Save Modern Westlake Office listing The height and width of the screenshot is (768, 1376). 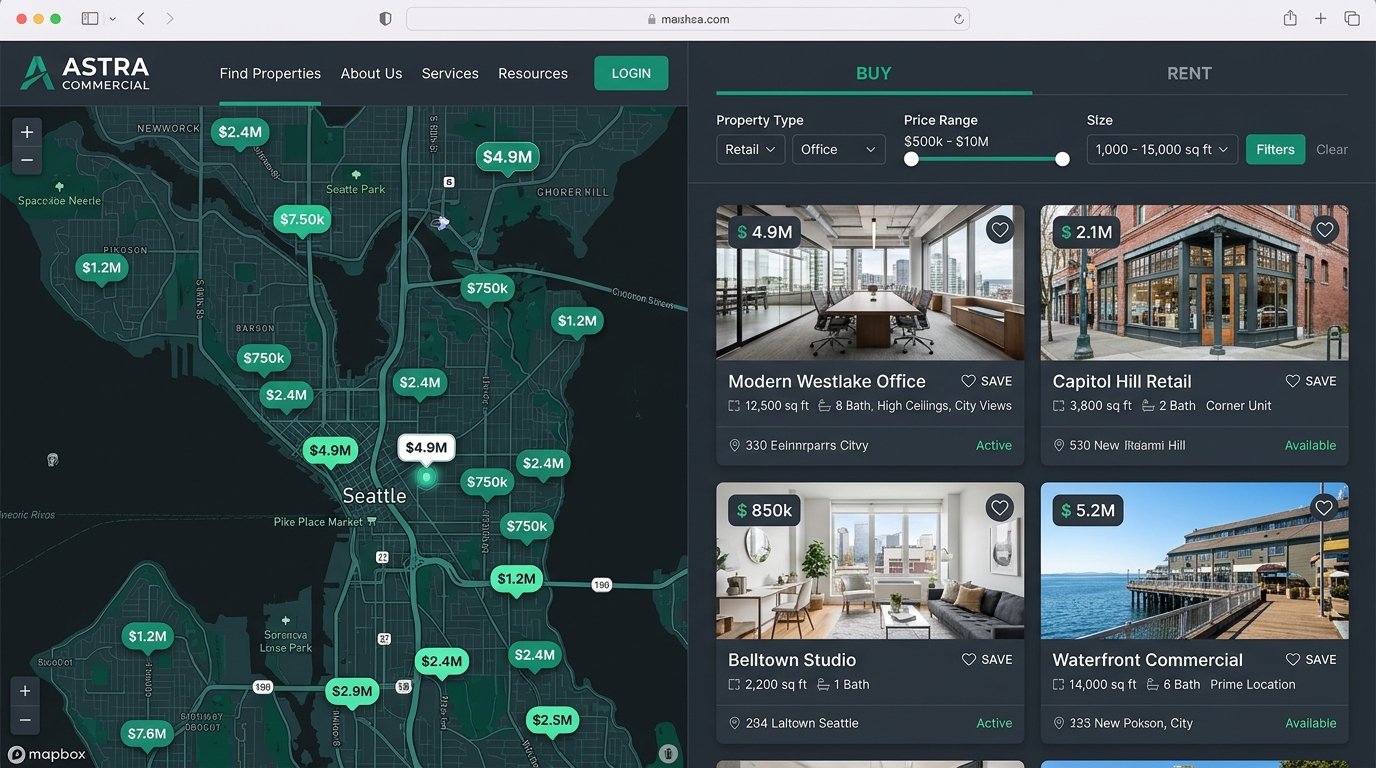[x=986, y=381]
